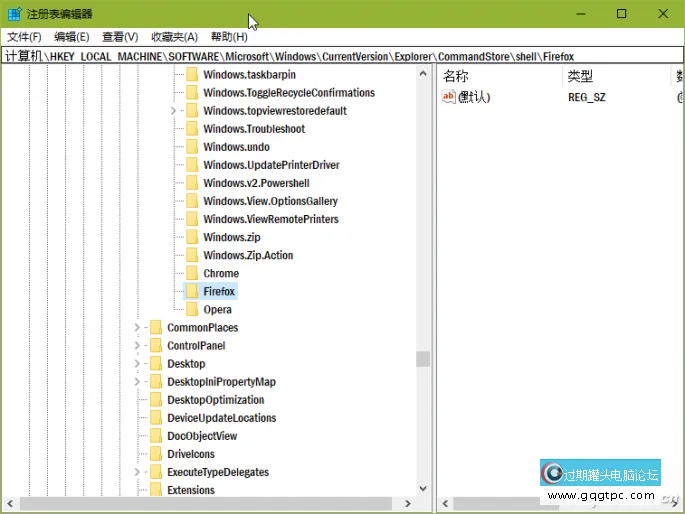Screen dimensions: 685x514
Task: Click the Opera key folder icon
Action: 192,309
